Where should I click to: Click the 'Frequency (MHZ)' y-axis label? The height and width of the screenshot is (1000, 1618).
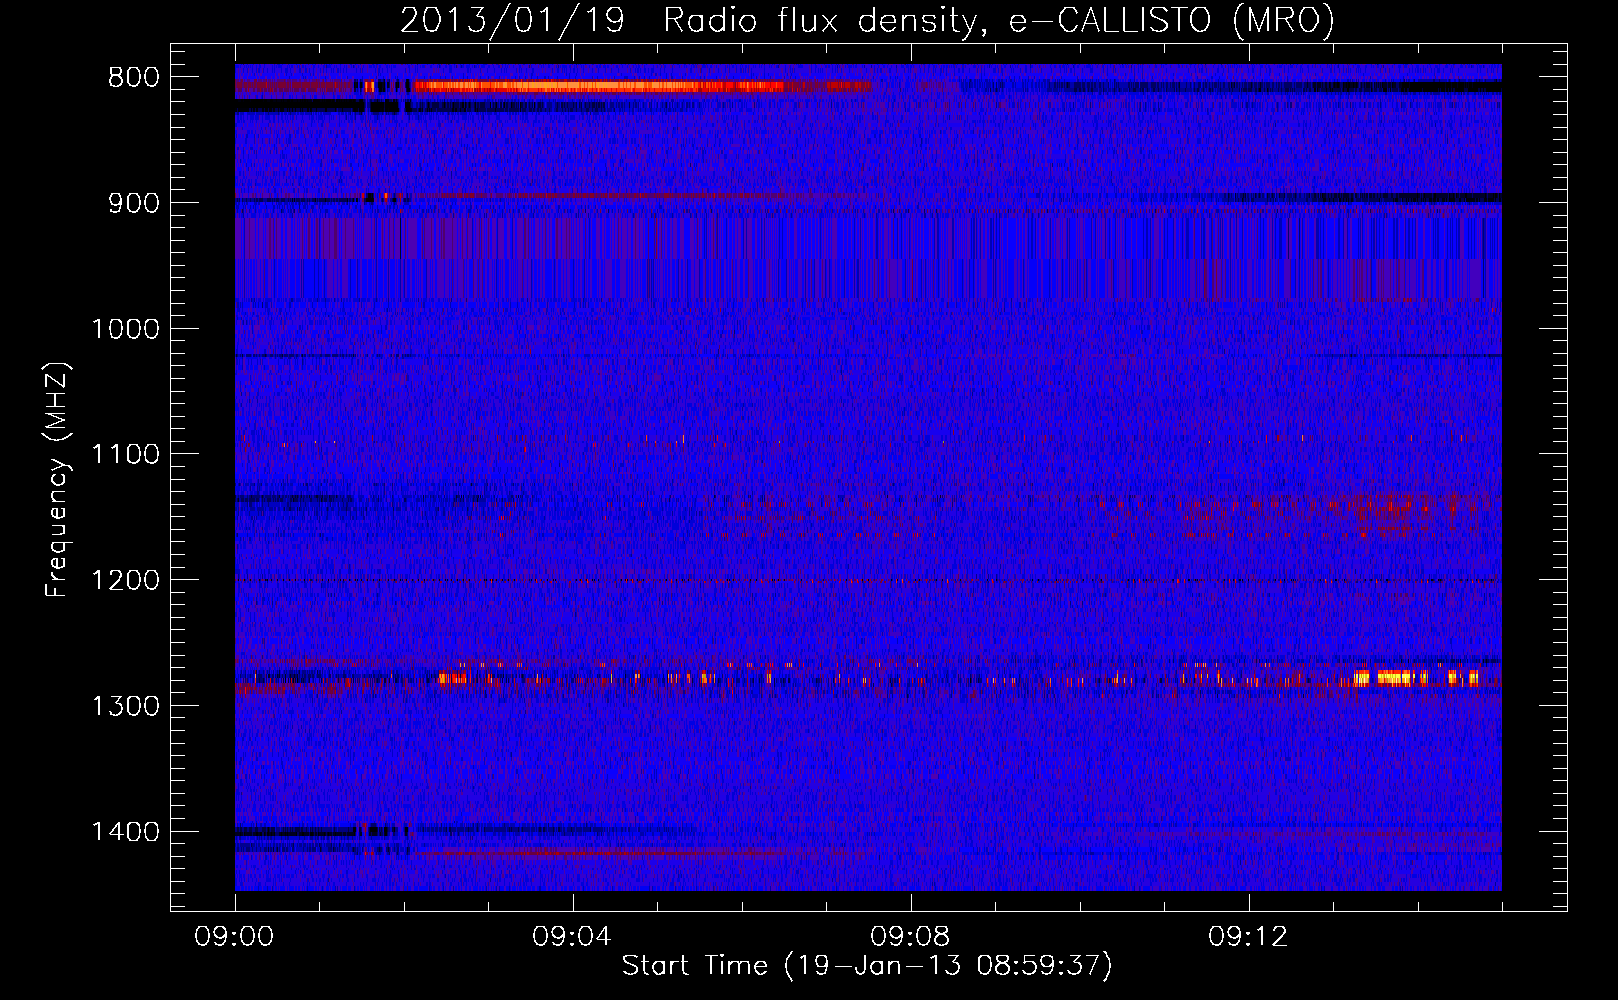(58, 480)
